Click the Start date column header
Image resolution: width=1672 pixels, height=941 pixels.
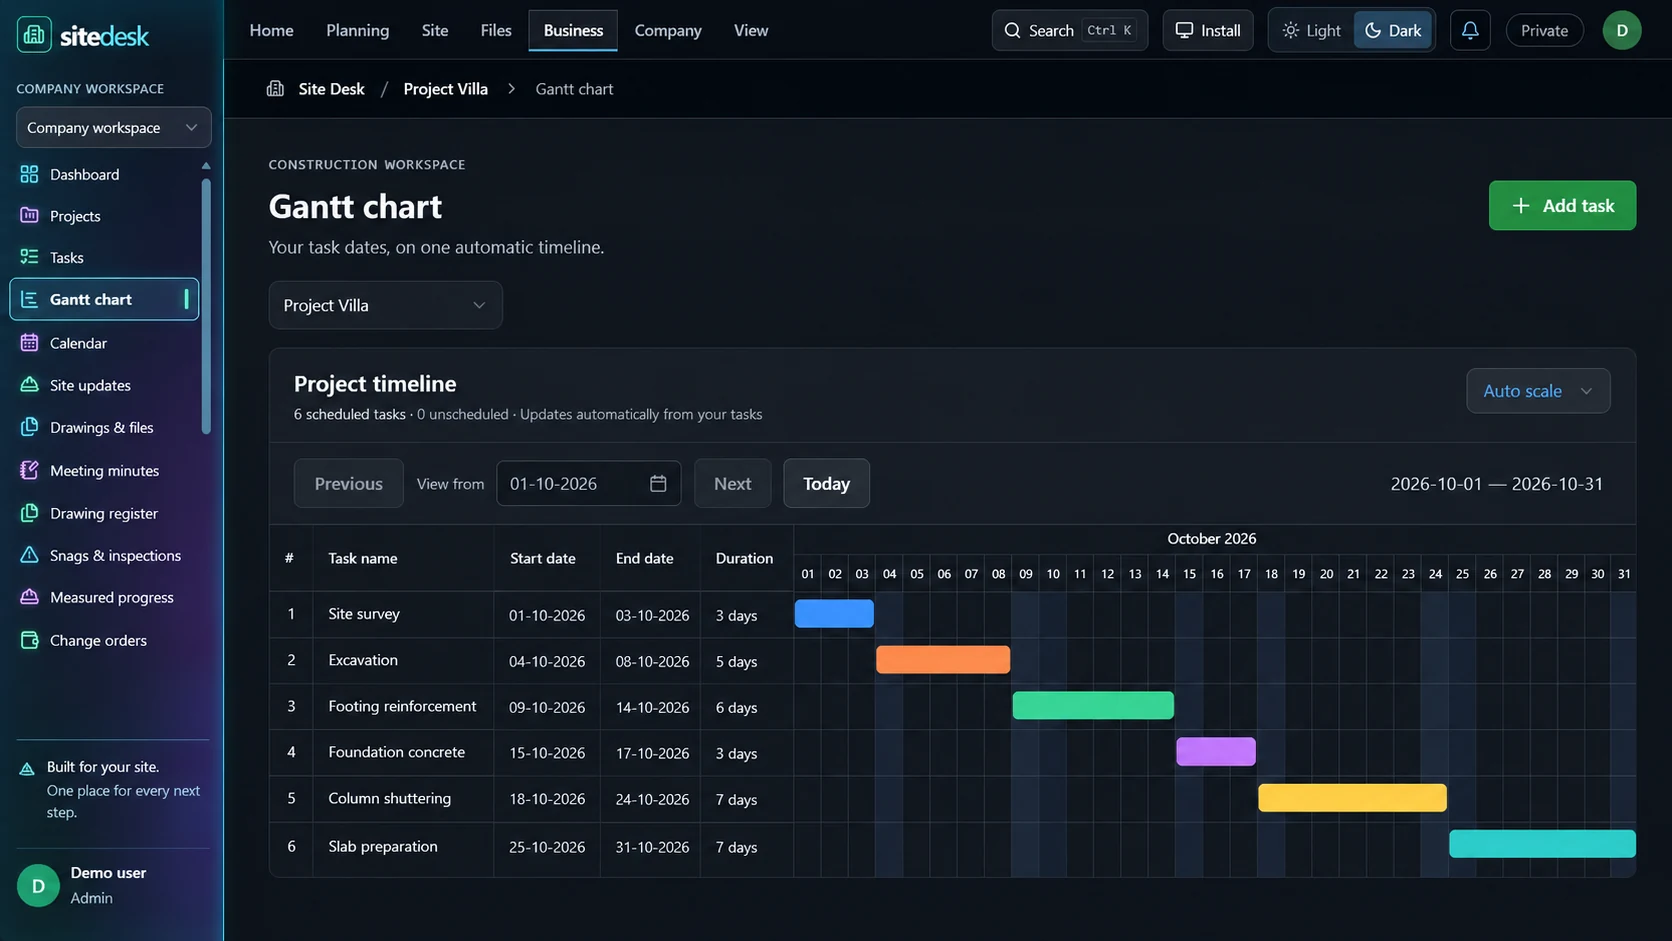point(542,558)
